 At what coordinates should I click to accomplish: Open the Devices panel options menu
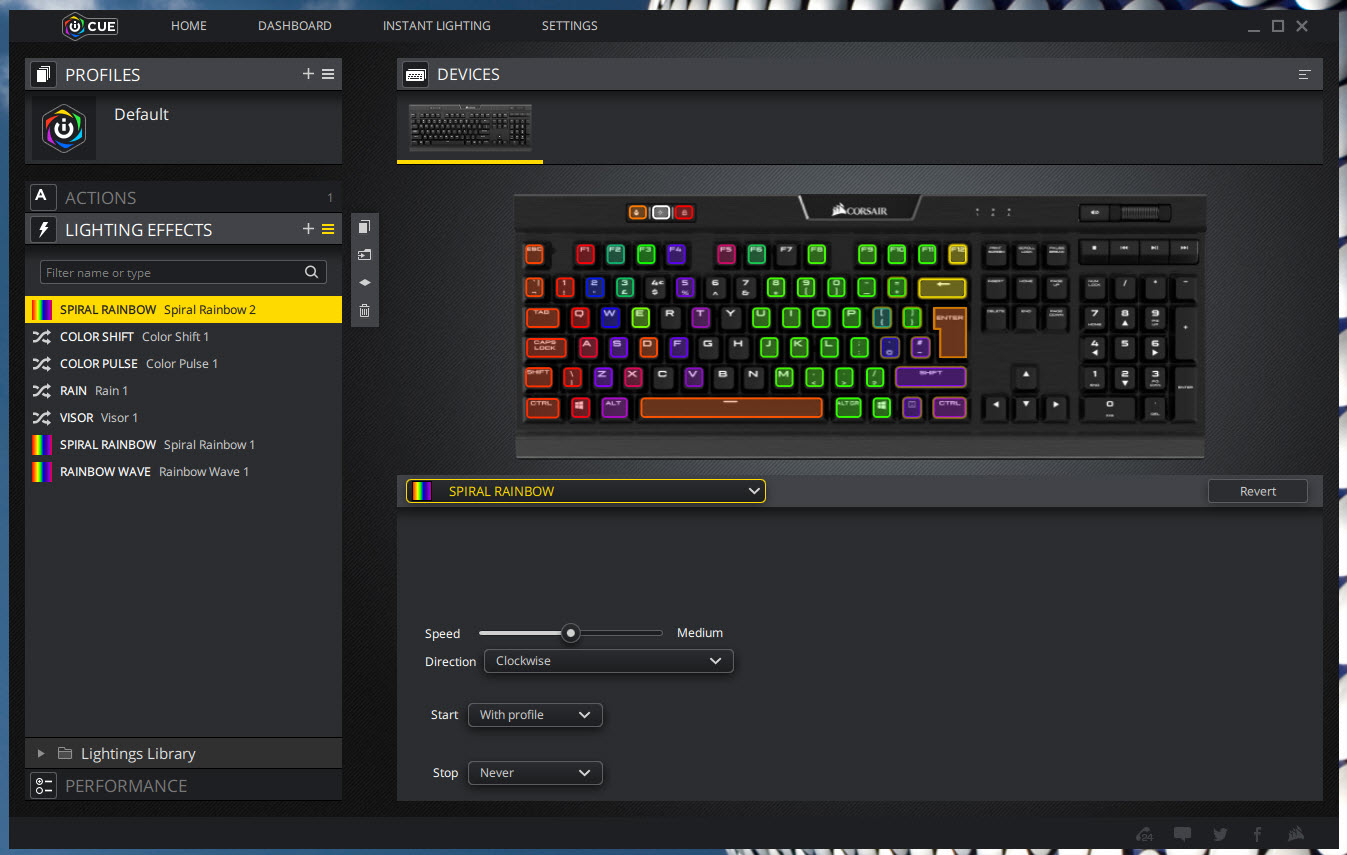pos(1304,74)
